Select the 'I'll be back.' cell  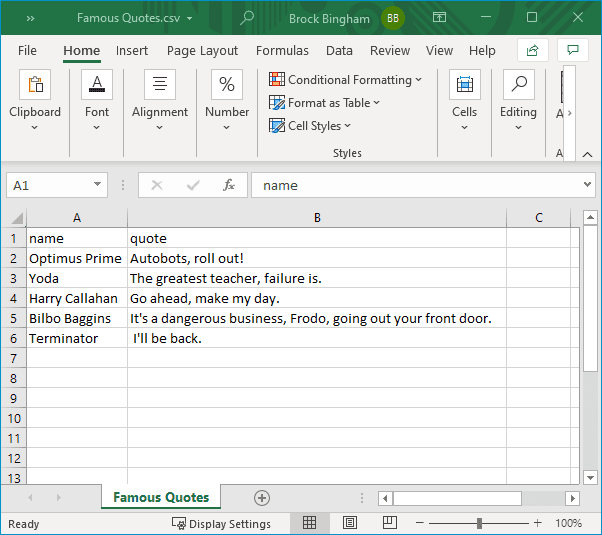(x=317, y=338)
